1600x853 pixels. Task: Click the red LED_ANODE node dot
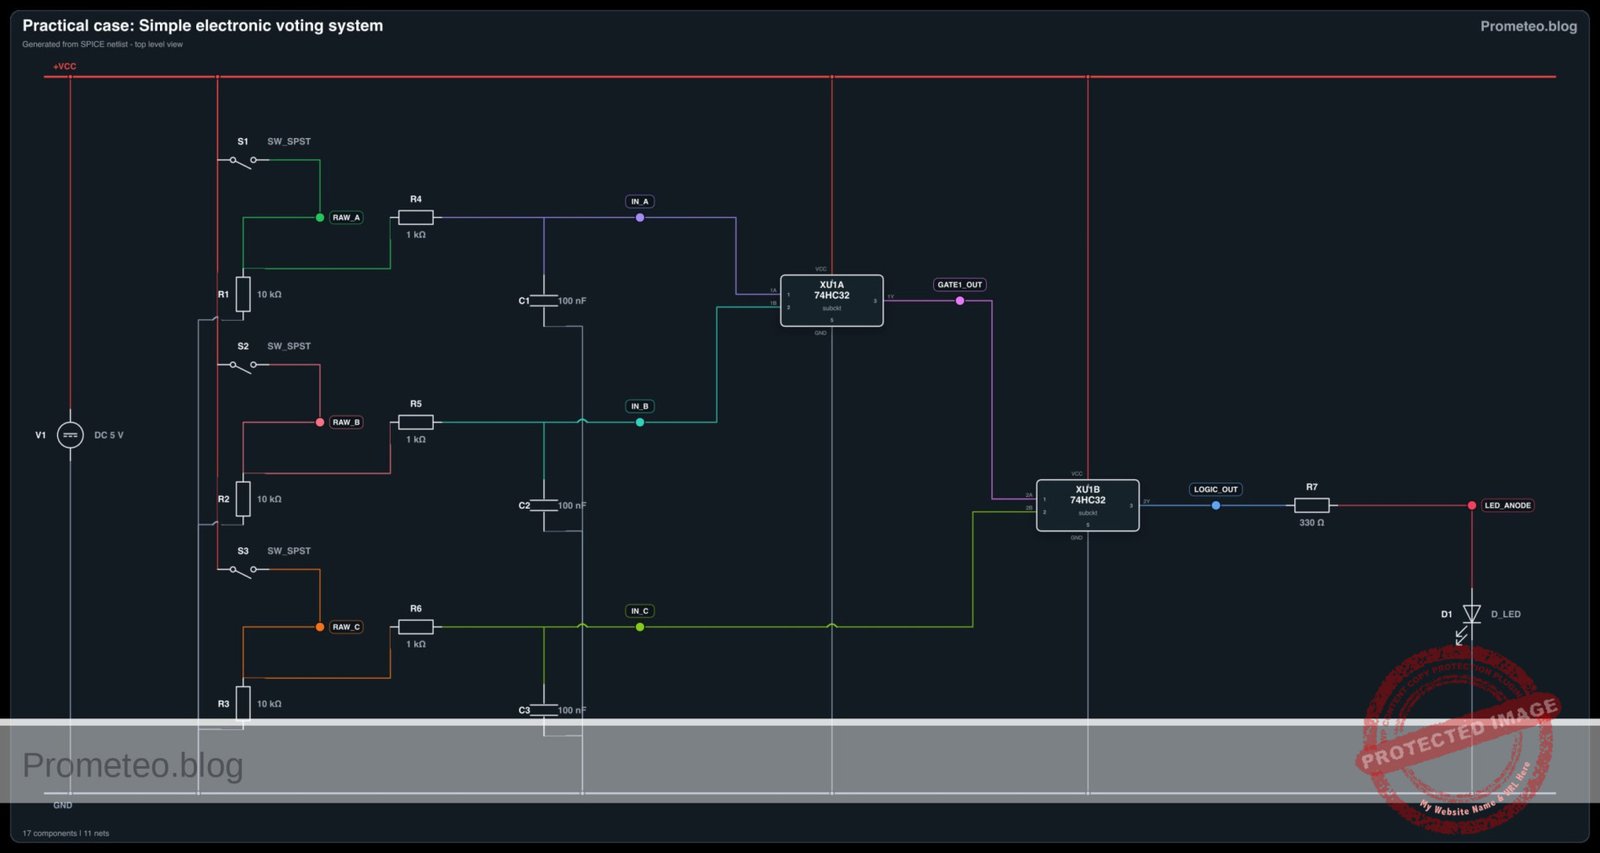coord(1472,505)
